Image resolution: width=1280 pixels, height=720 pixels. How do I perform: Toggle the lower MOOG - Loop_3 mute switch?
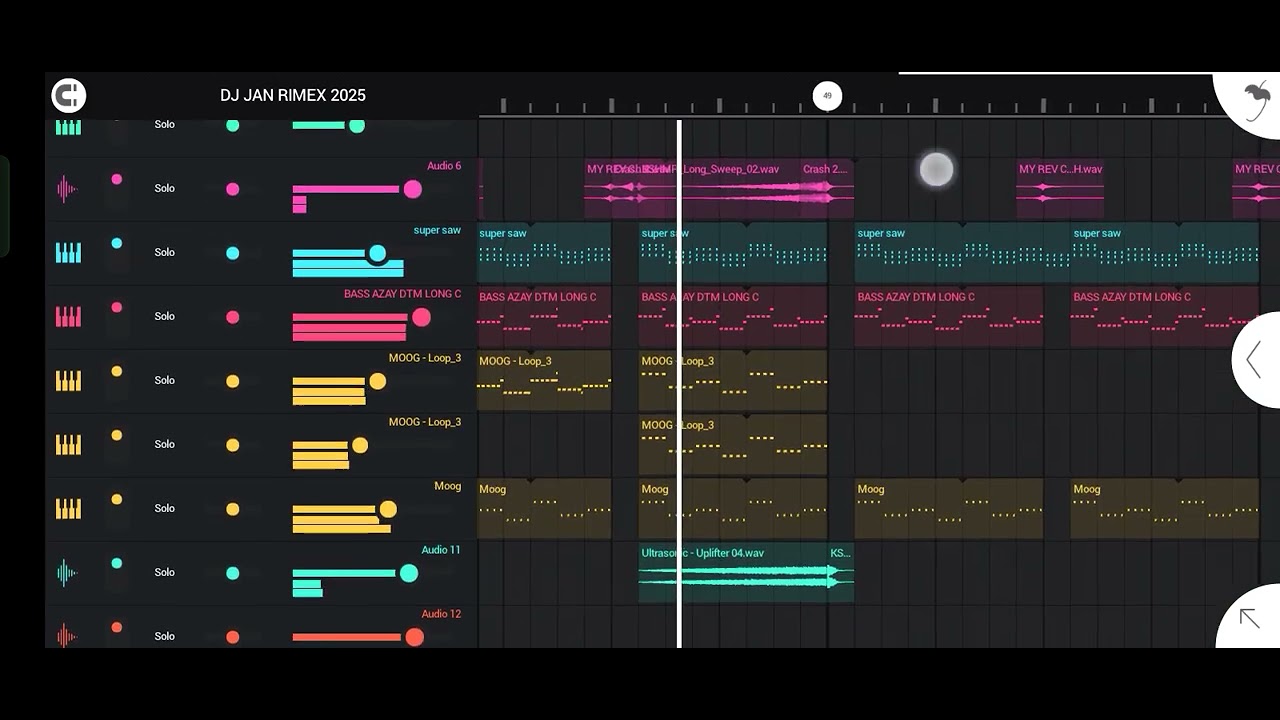coord(117,436)
